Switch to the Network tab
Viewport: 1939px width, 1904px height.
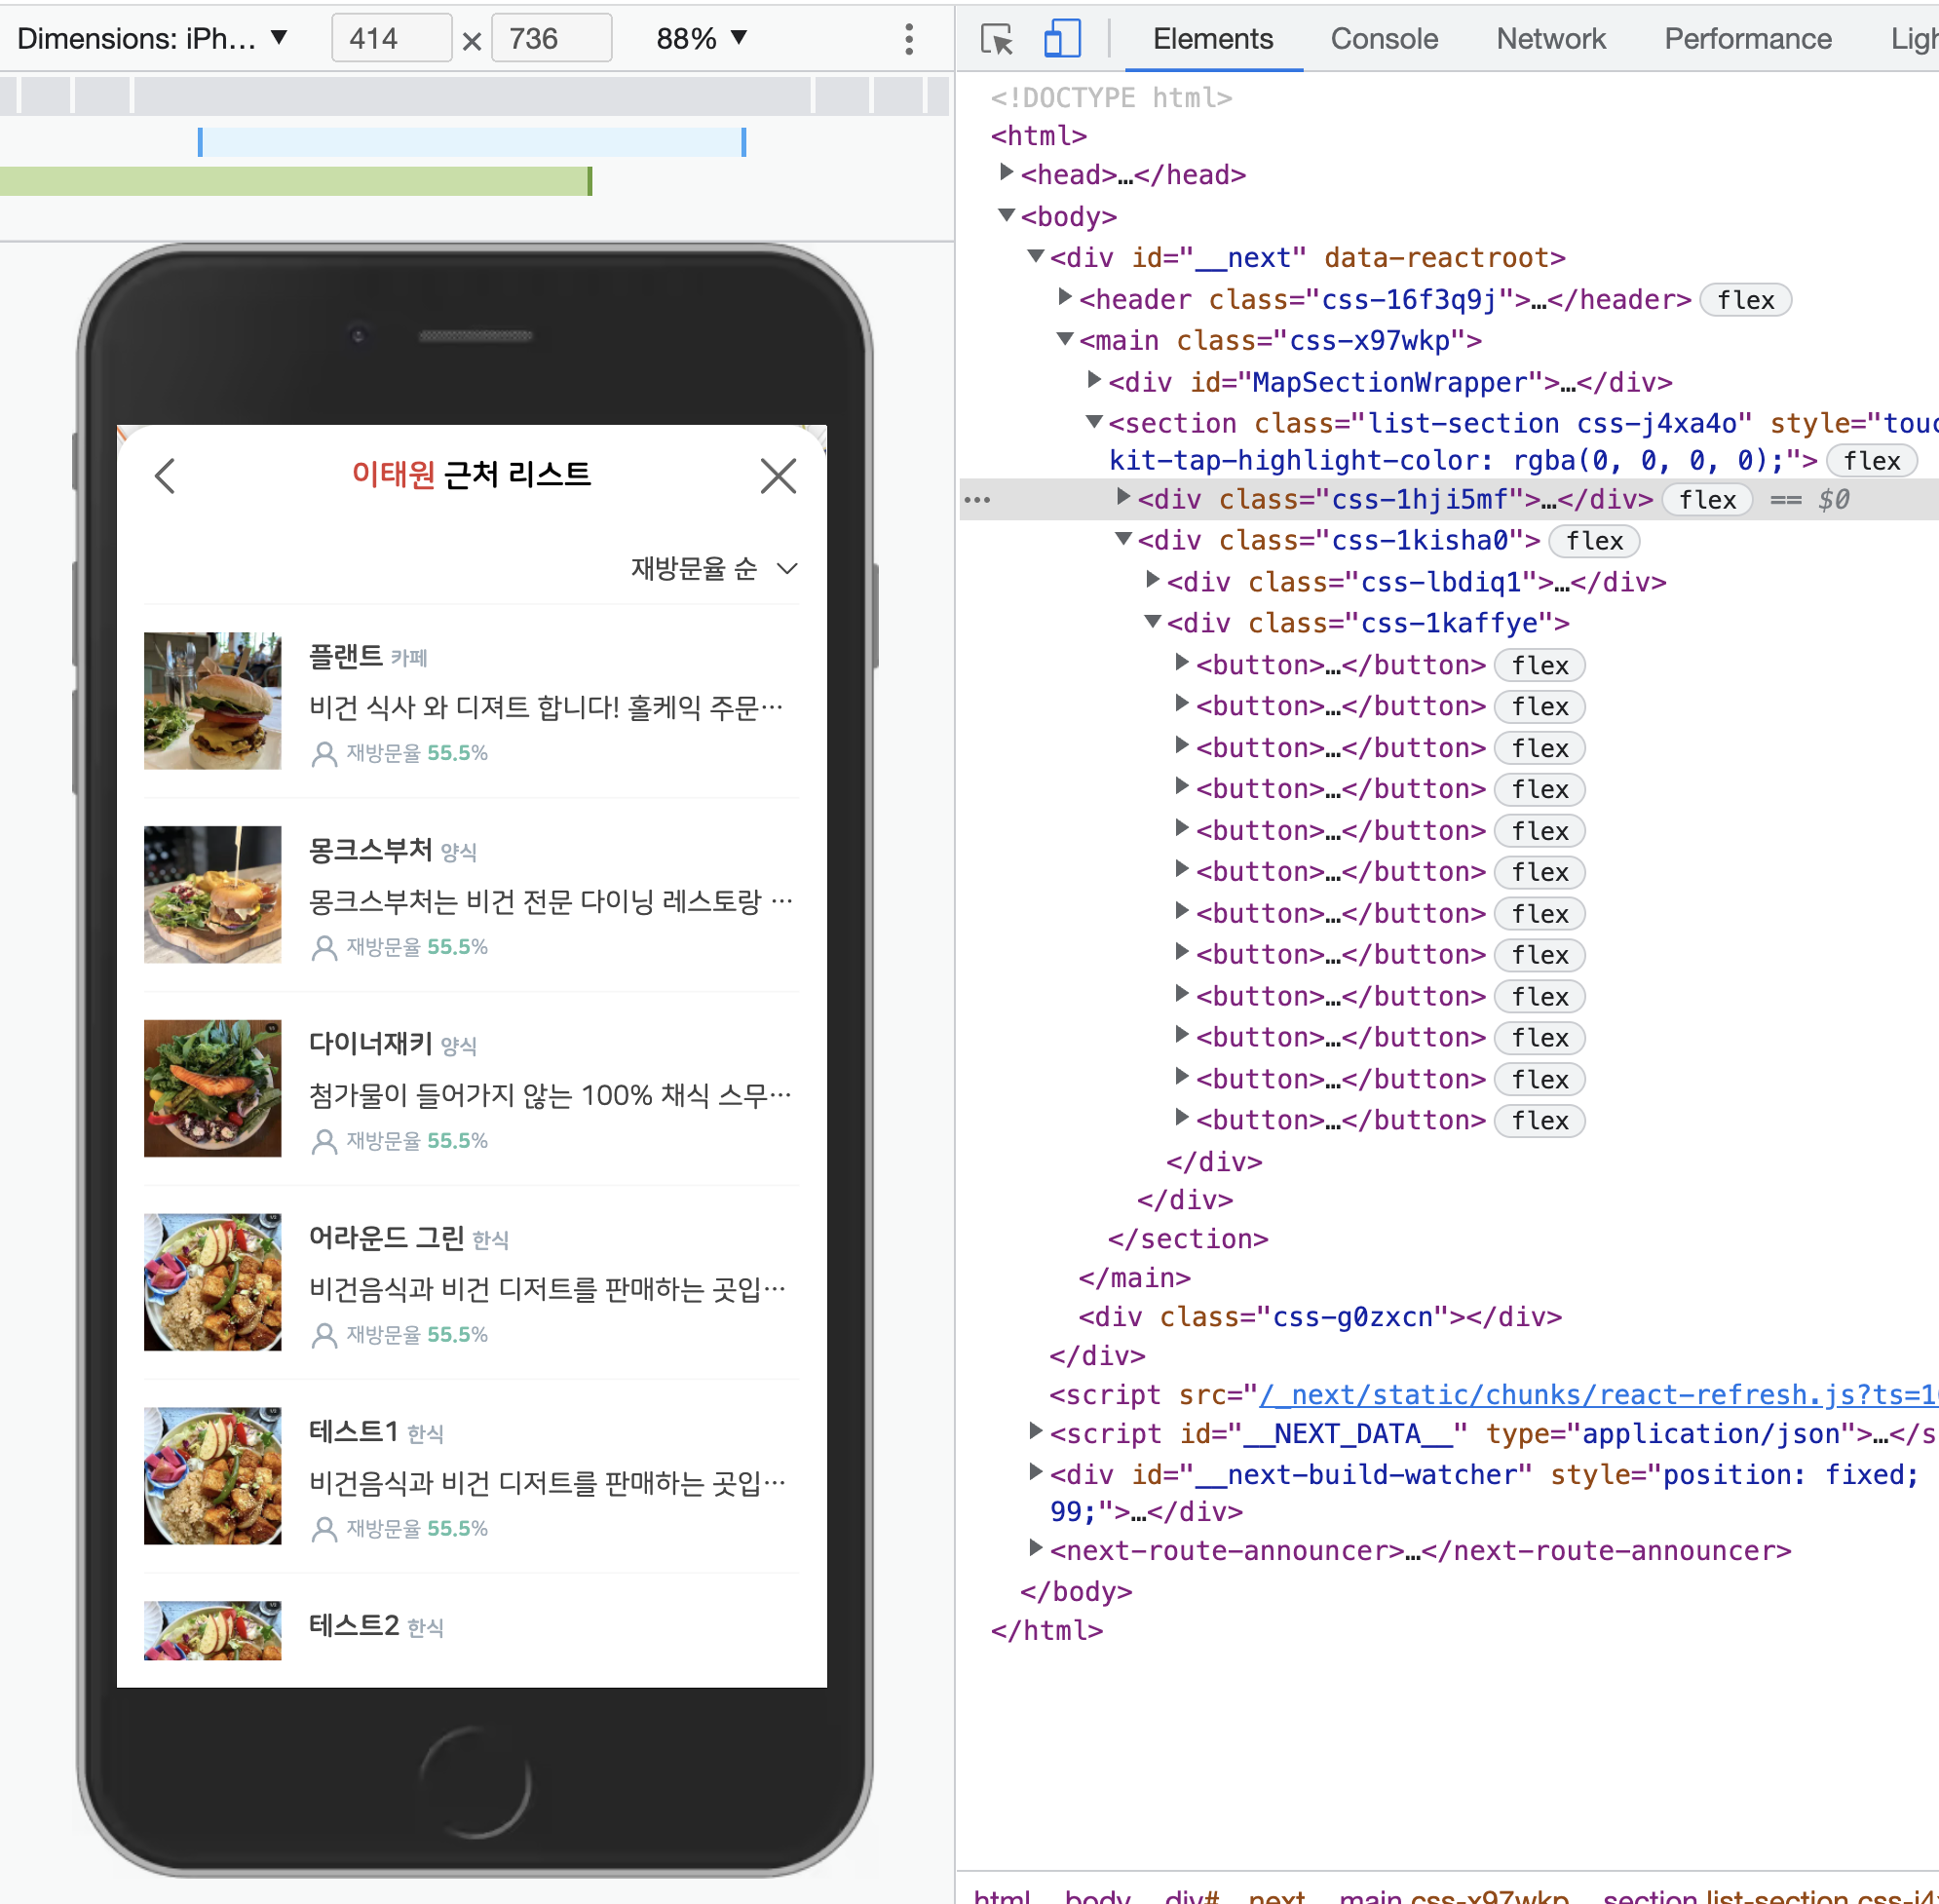1549,39
